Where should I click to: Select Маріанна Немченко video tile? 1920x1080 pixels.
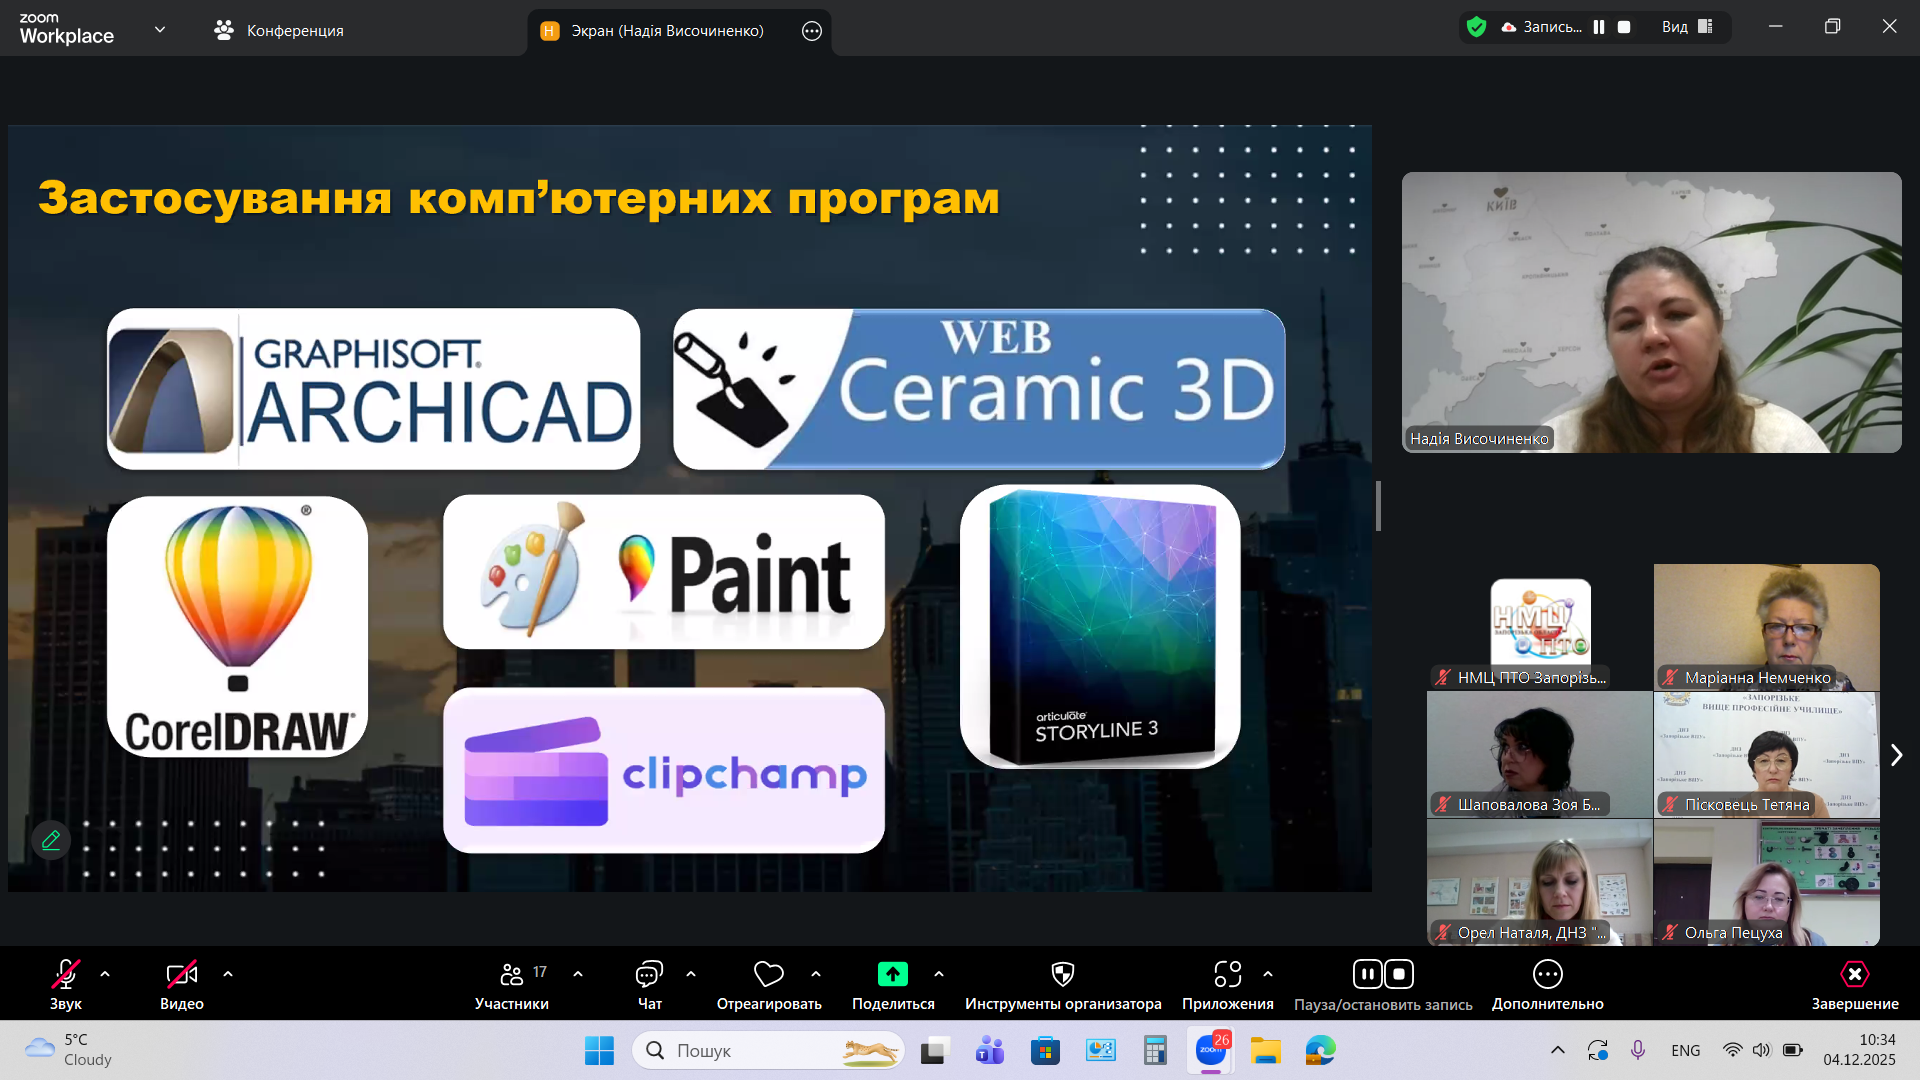pyautogui.click(x=1767, y=627)
